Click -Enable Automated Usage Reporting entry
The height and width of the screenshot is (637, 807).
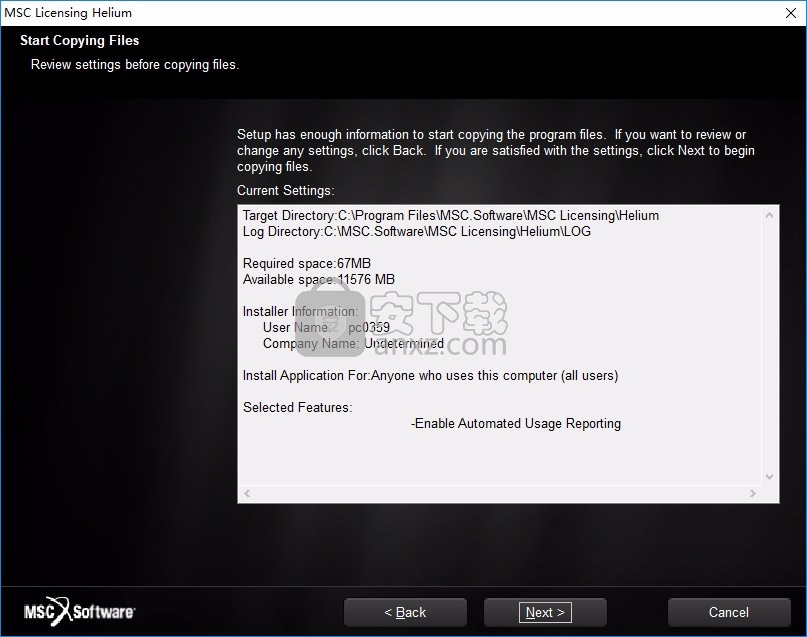(516, 423)
